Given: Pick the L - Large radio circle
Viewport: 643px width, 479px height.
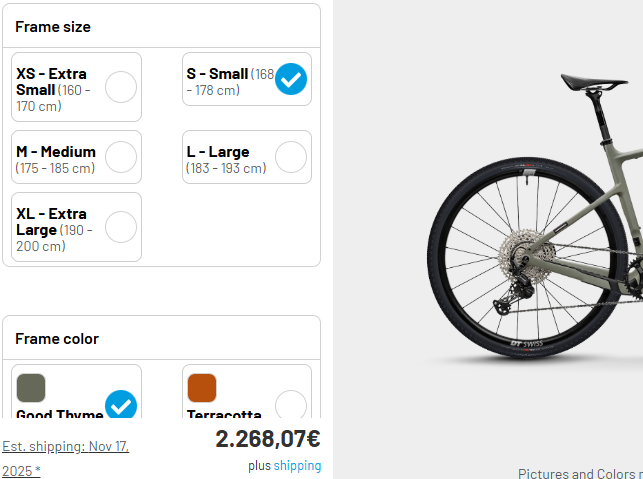Looking at the screenshot, I should coord(291,157).
